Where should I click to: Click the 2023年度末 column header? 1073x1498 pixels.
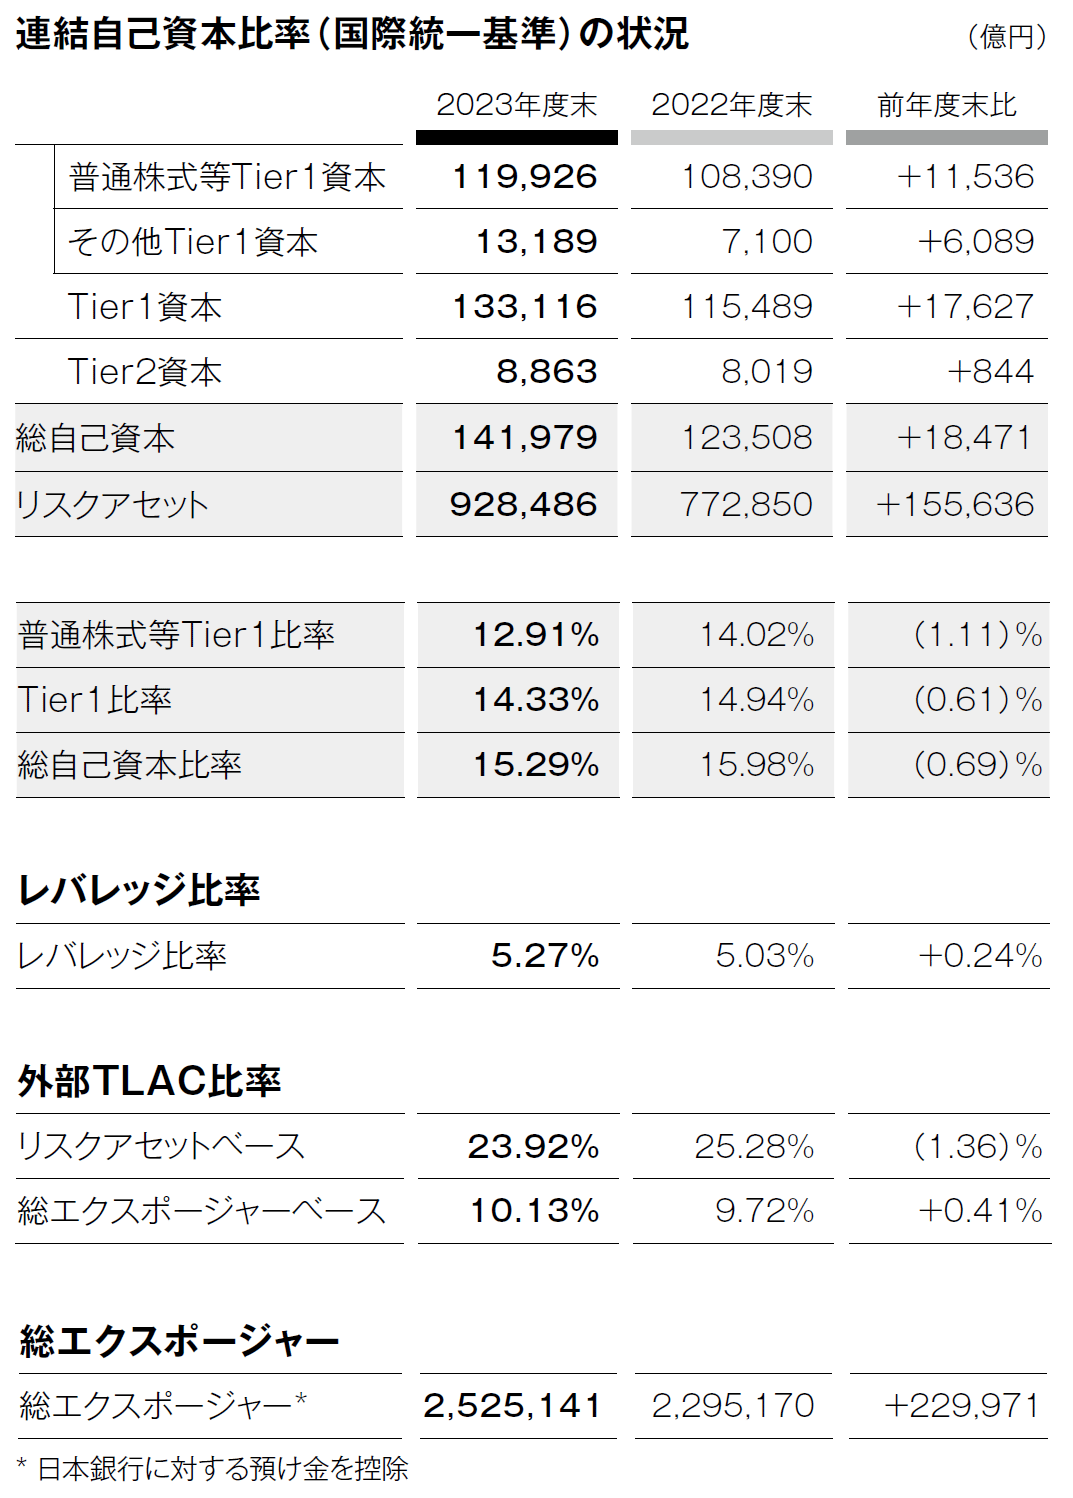517,105
